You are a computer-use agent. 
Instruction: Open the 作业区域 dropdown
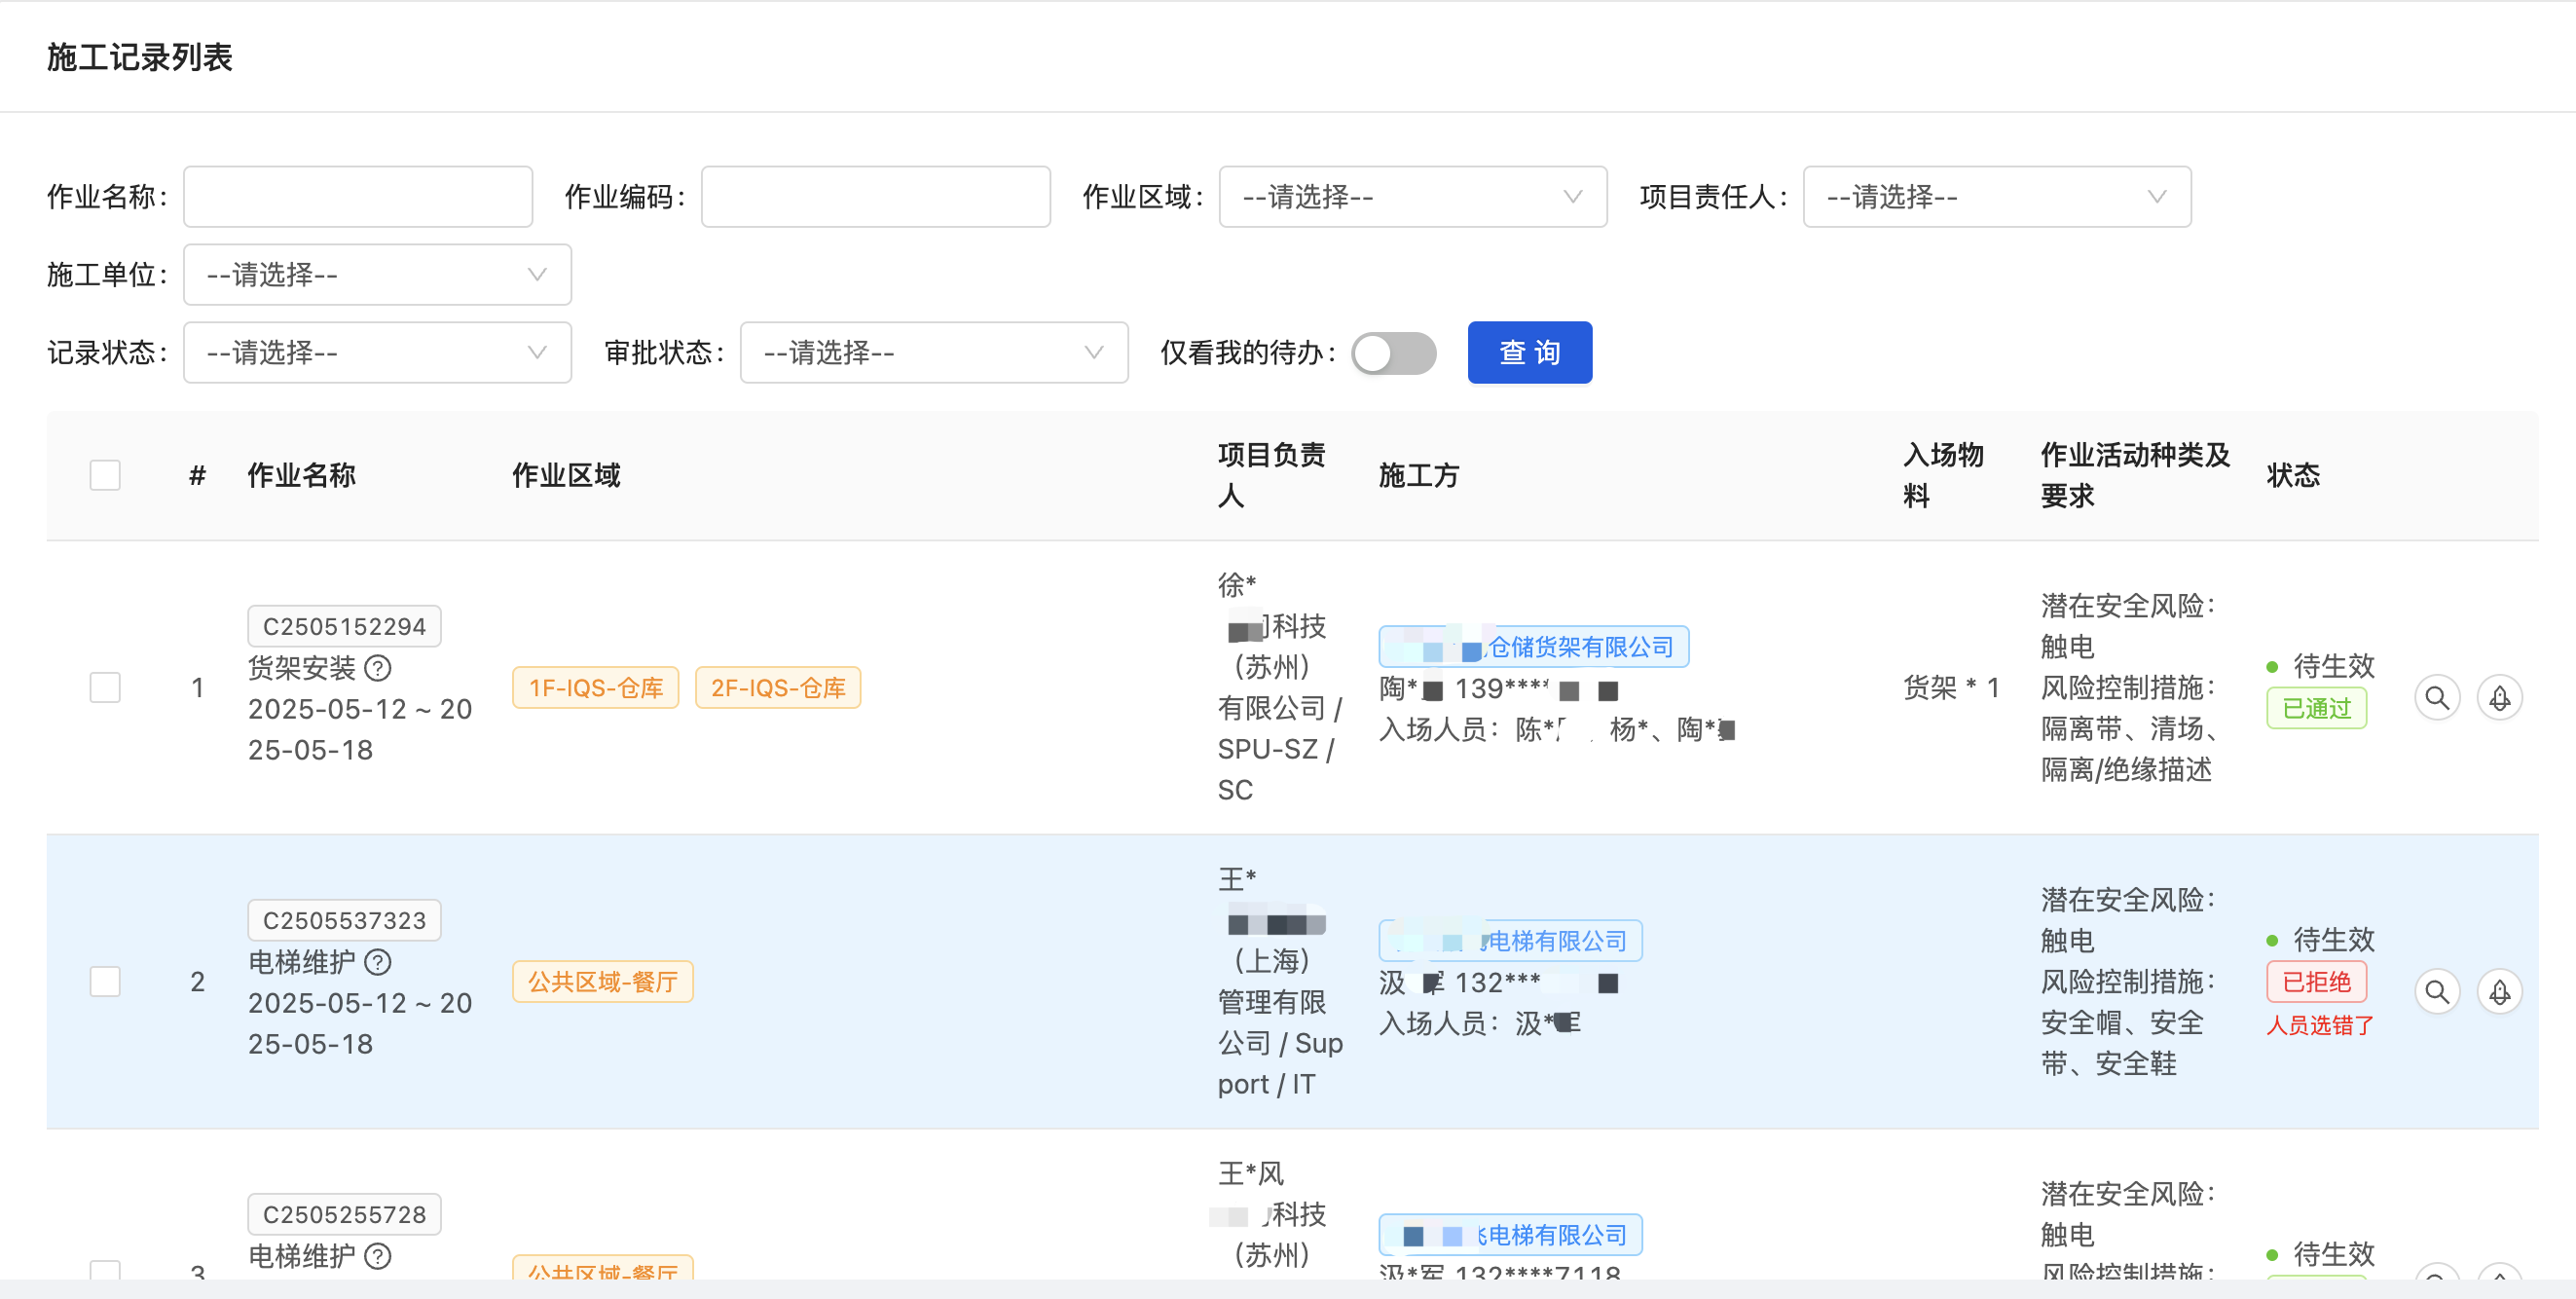tap(1412, 197)
